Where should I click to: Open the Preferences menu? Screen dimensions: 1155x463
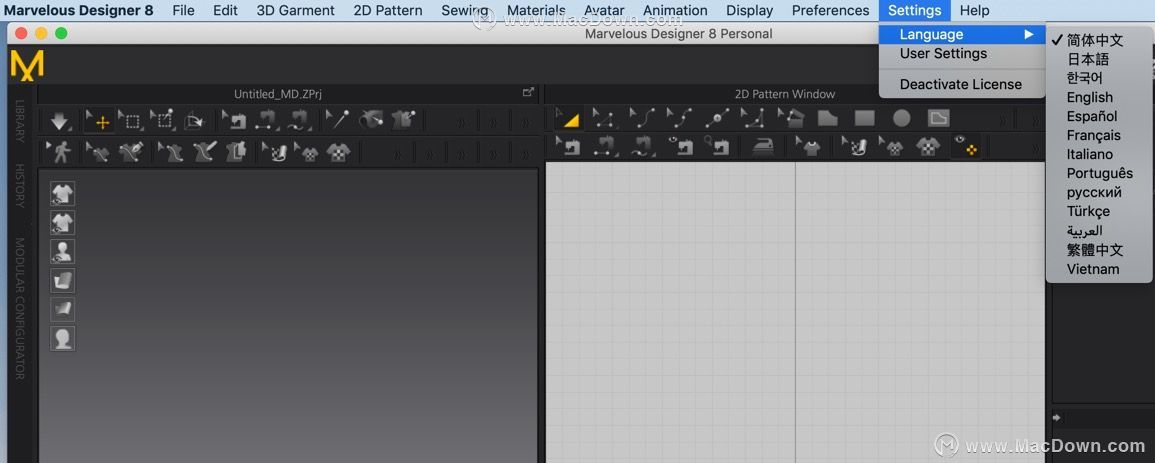pyautogui.click(x=830, y=10)
